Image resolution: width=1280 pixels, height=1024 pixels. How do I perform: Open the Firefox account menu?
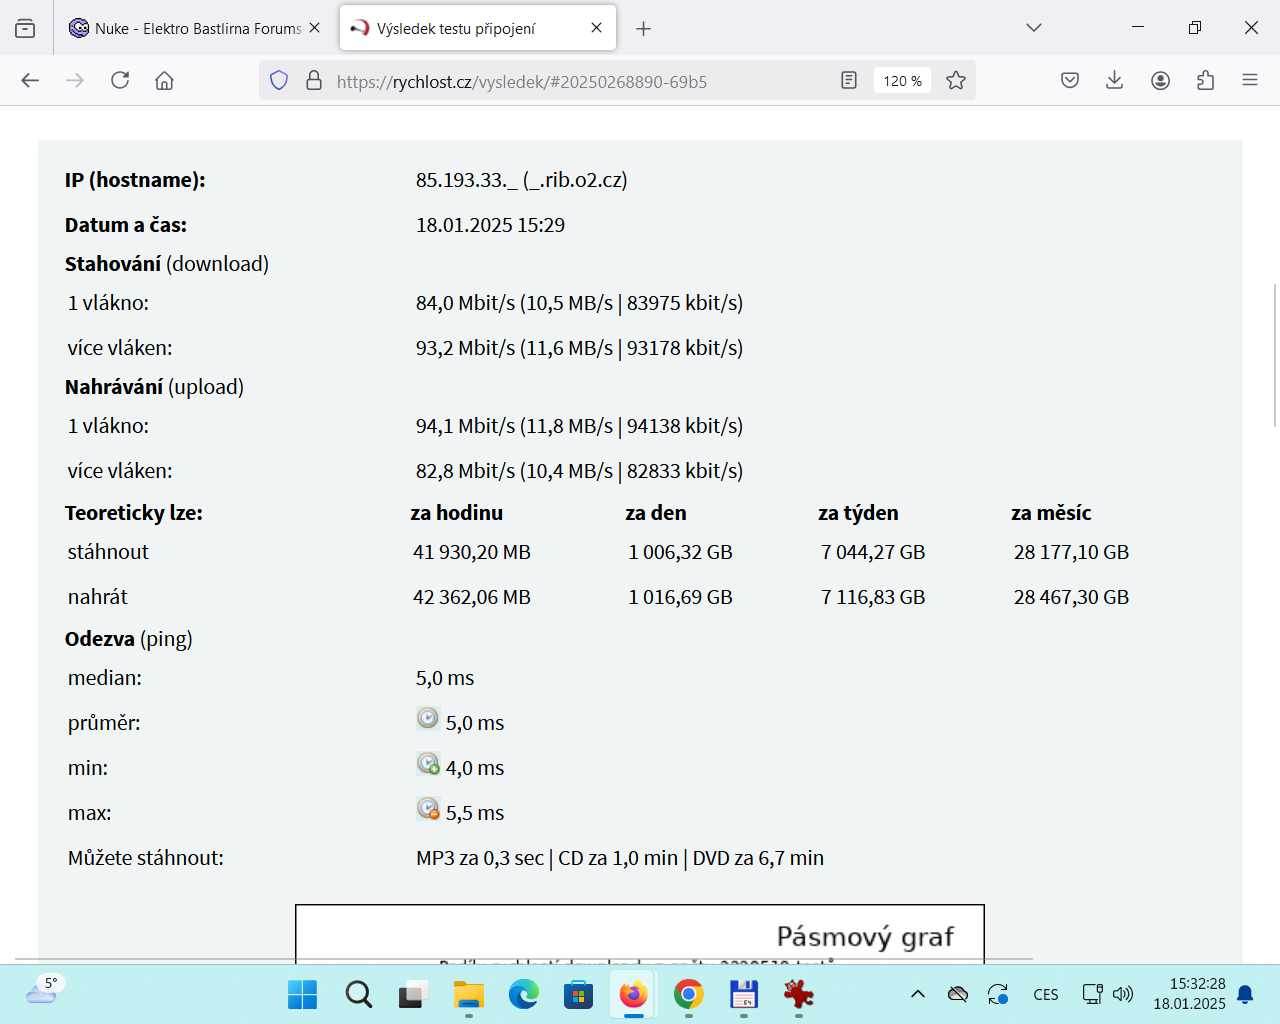[1160, 81]
